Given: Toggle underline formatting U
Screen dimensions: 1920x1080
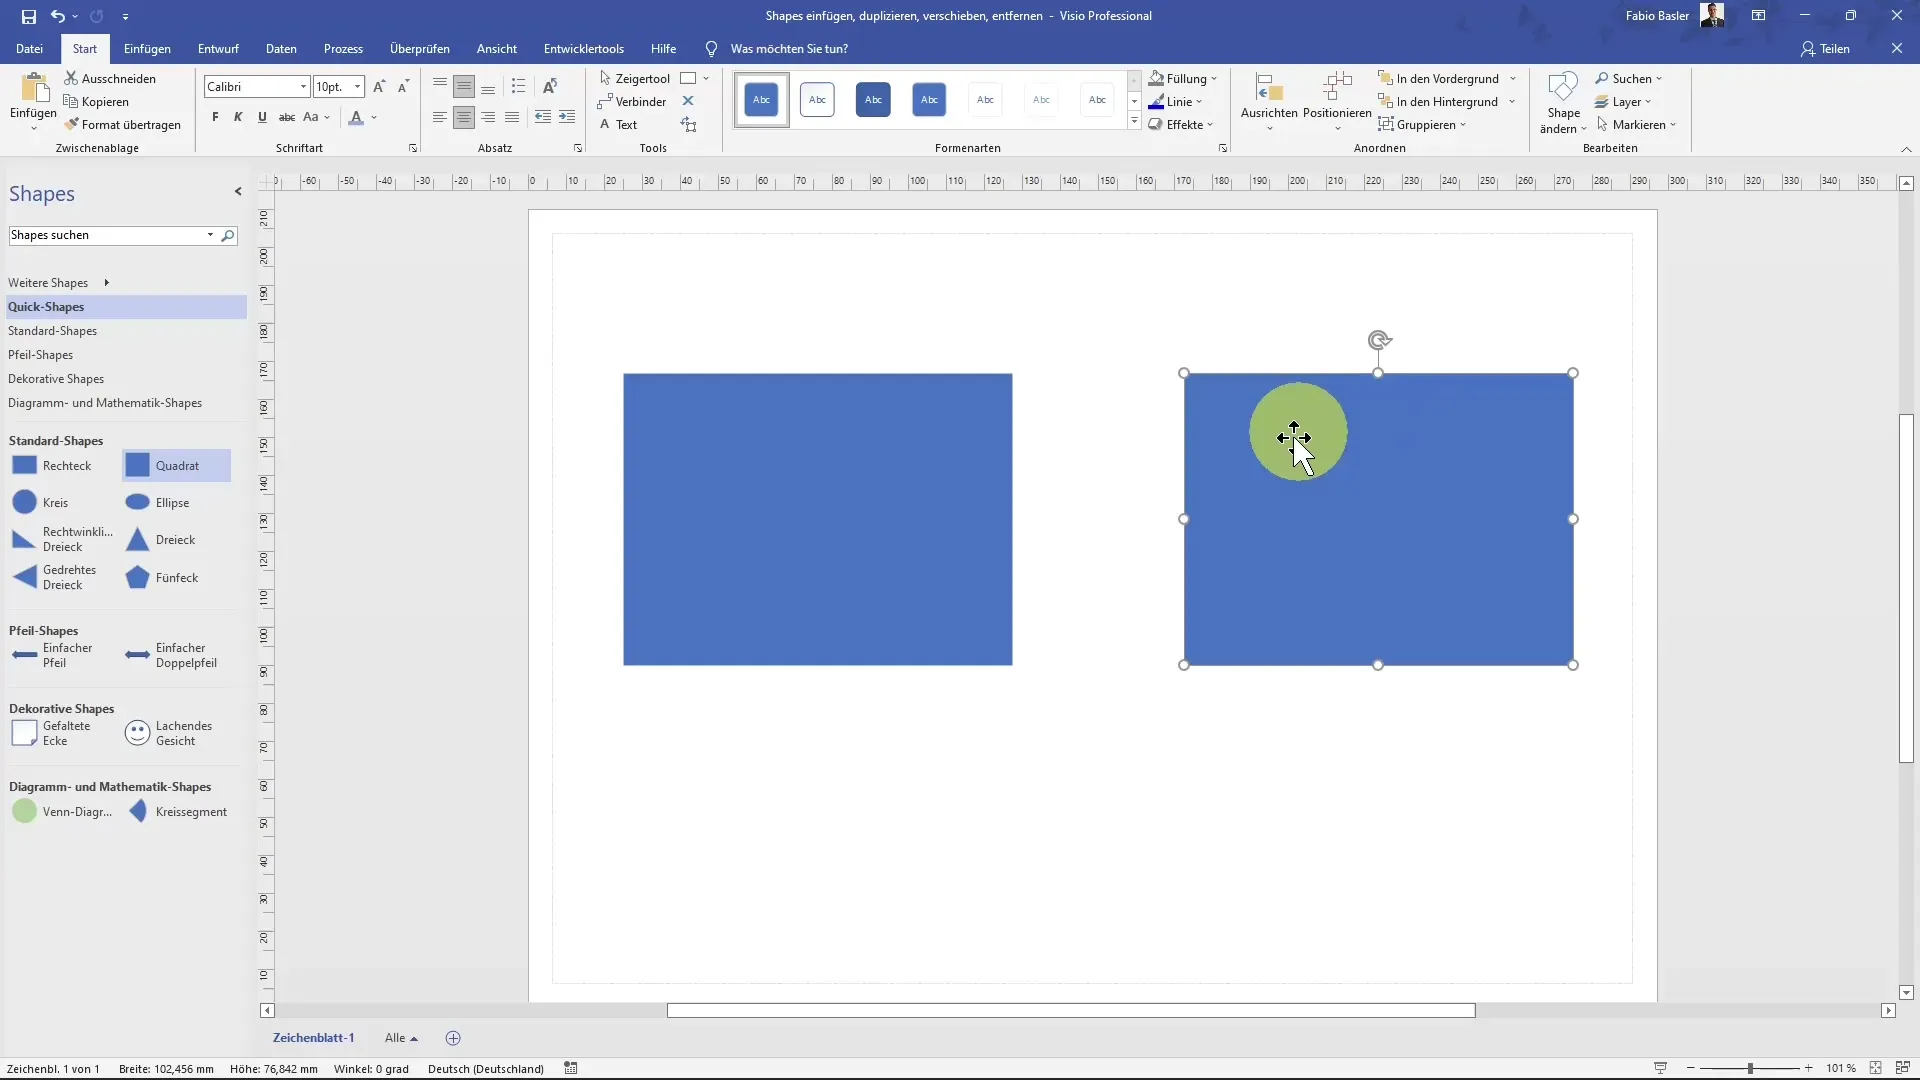Looking at the screenshot, I should pos(262,117).
